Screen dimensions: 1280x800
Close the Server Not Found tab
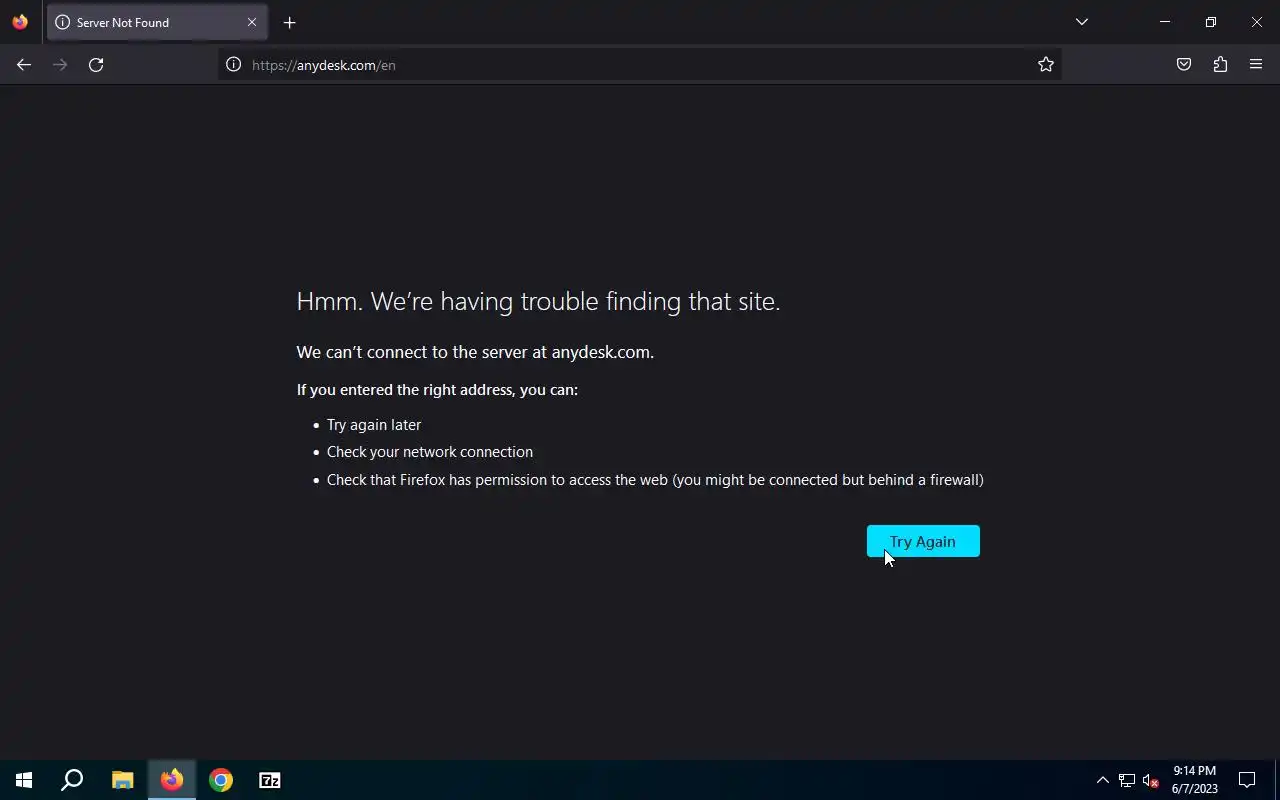(x=252, y=22)
